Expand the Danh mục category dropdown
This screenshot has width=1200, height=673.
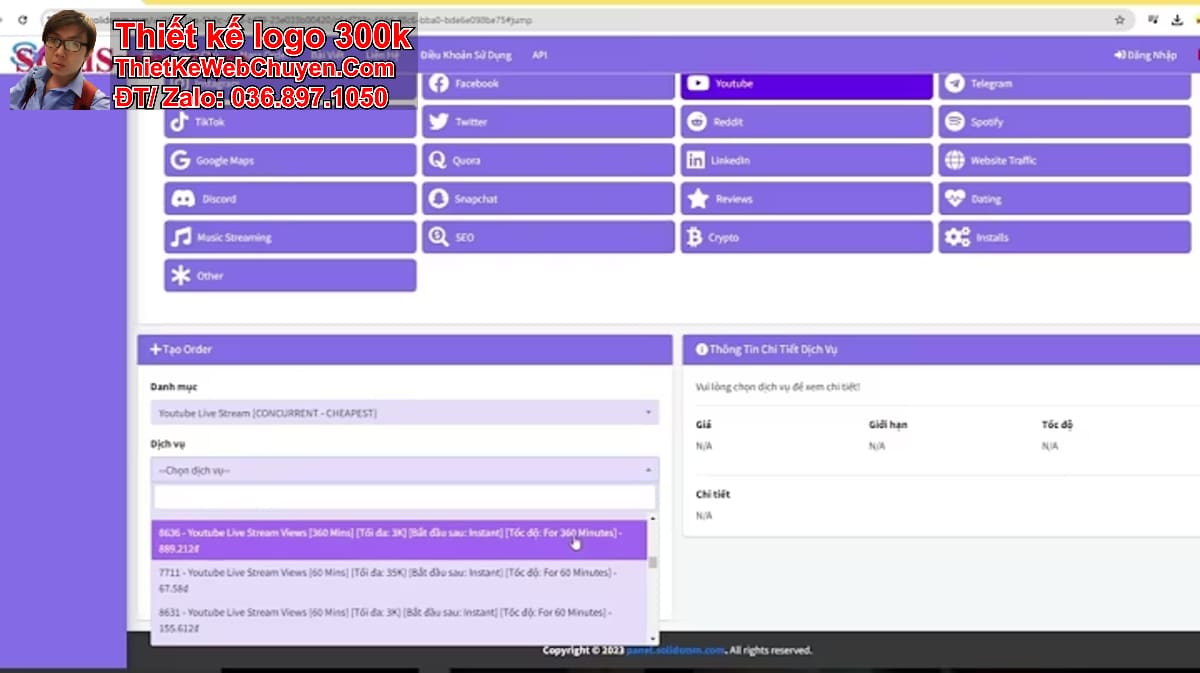(404, 413)
